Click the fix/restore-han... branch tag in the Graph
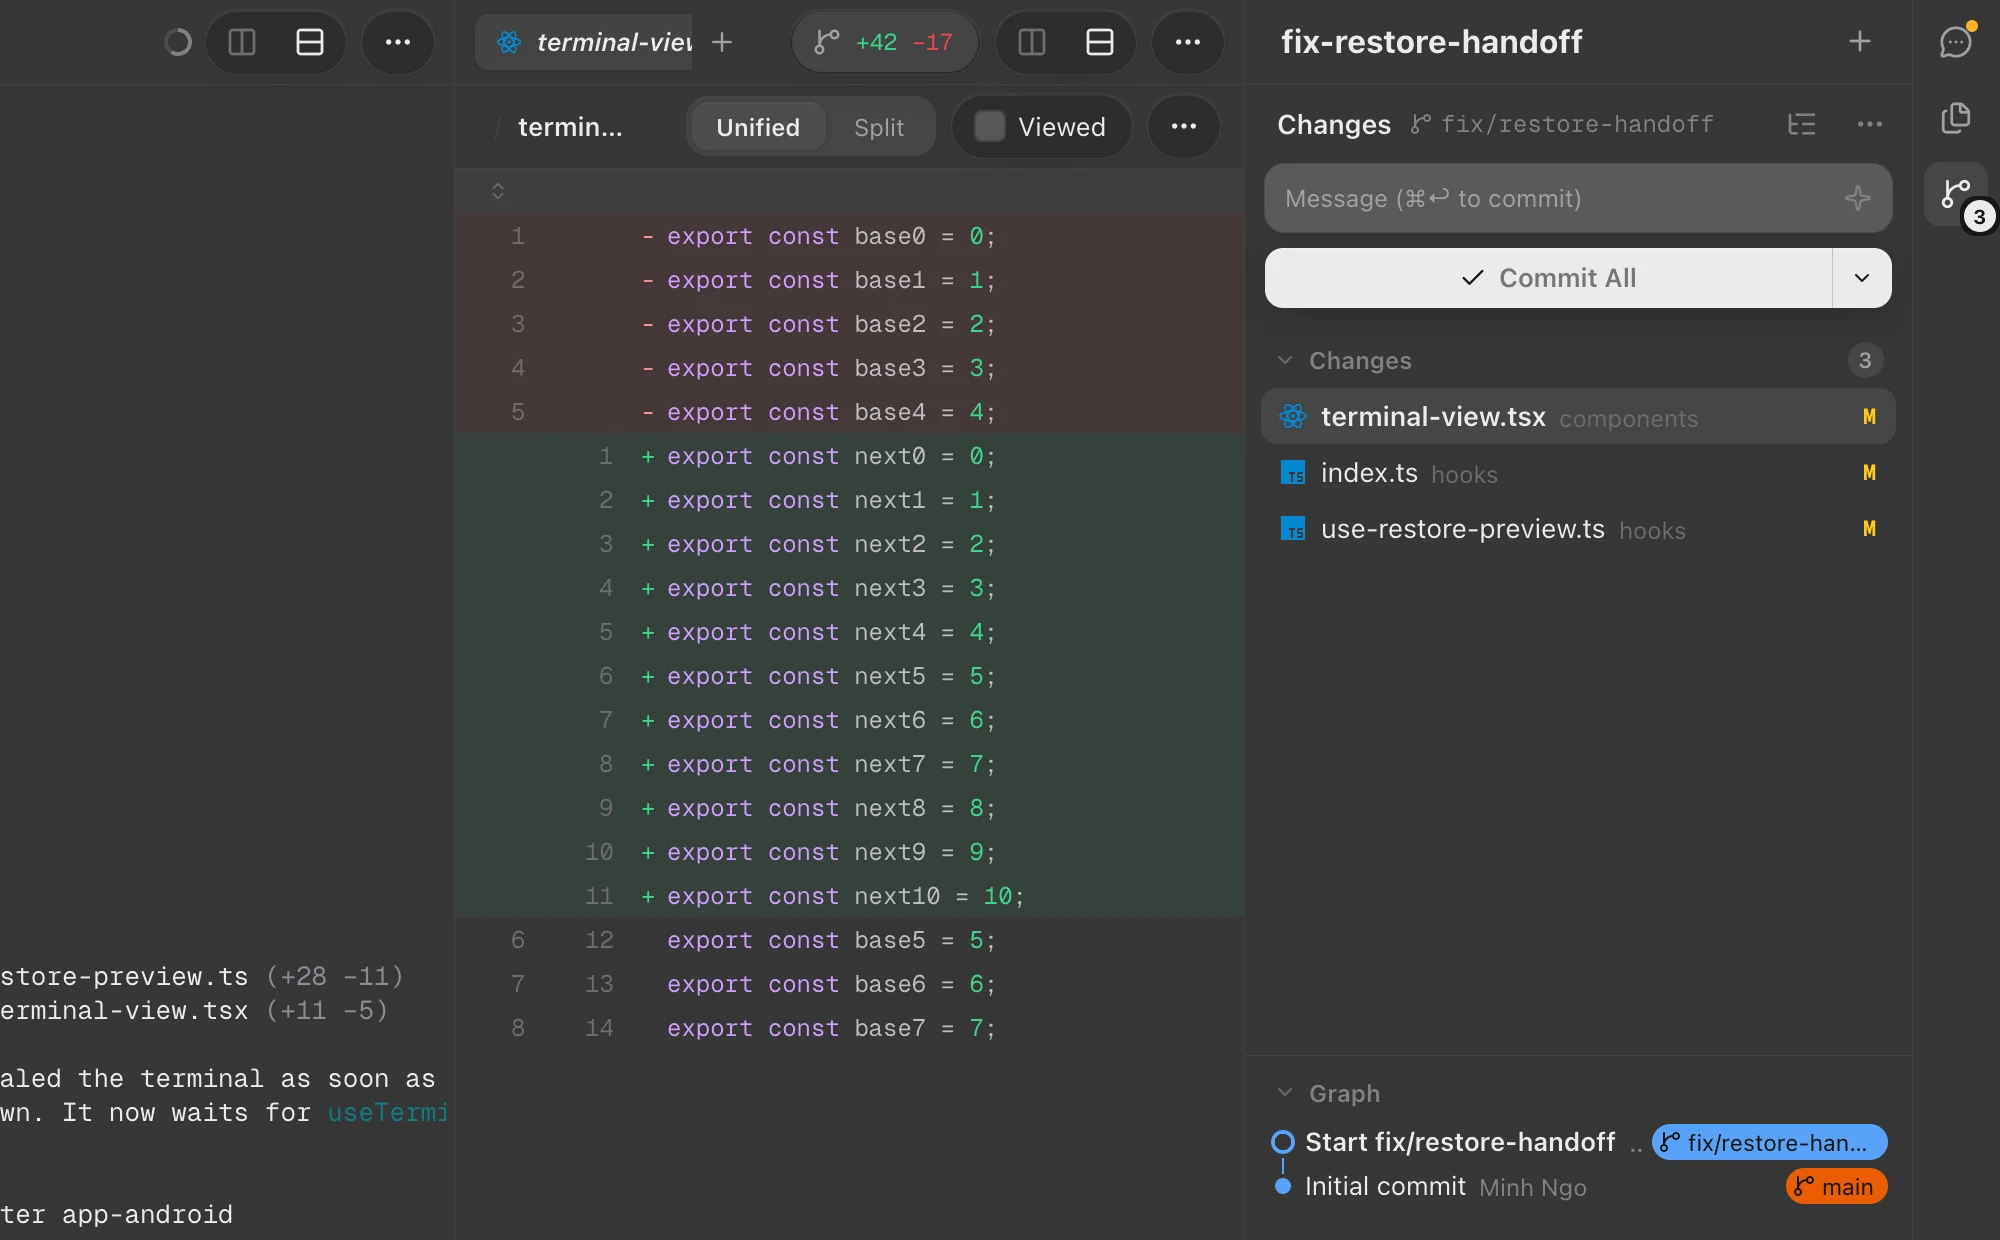Screen dimensions: 2000x1240 (x=1769, y=1142)
